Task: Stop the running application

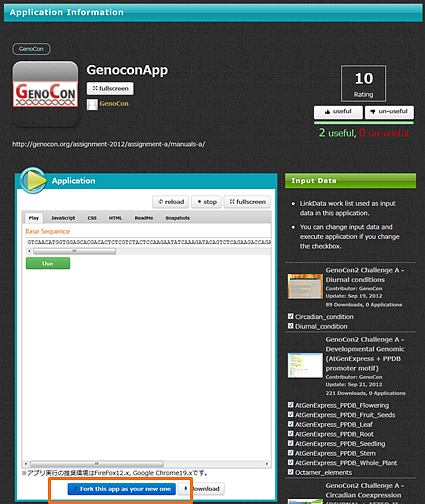Action: [x=206, y=202]
